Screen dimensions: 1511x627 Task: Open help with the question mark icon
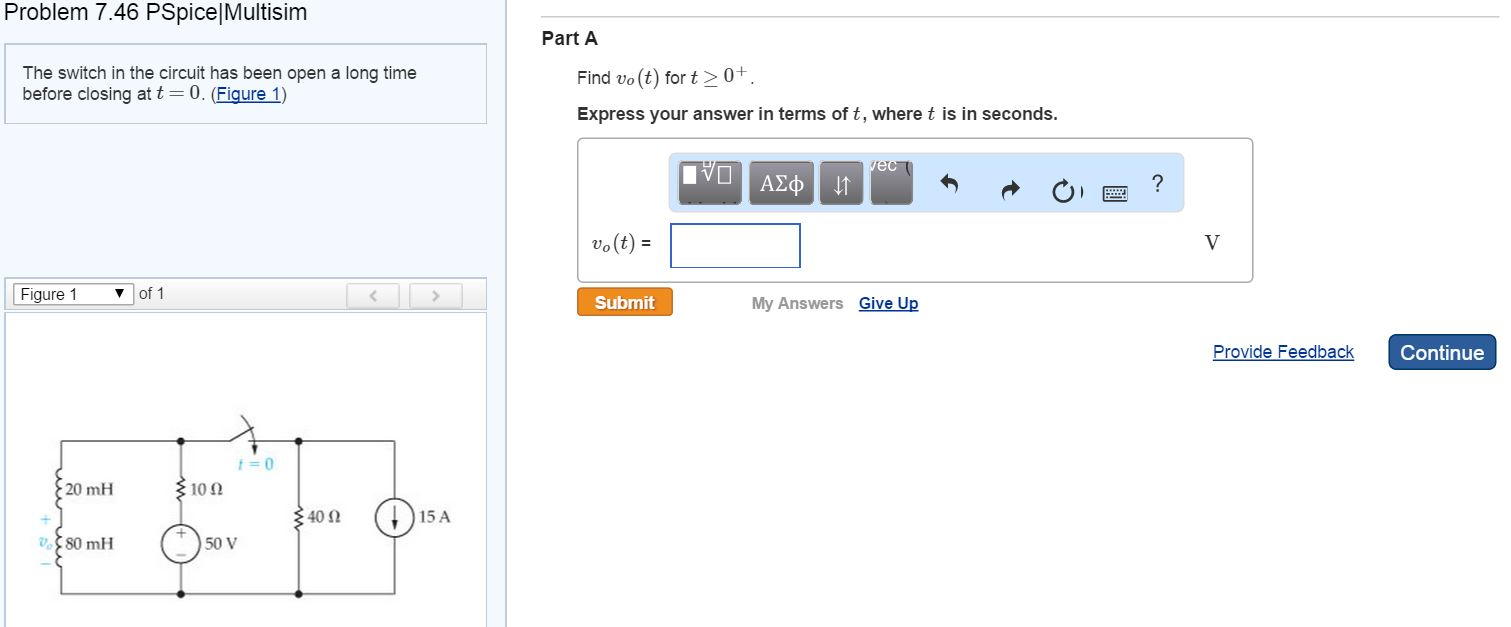1157,183
